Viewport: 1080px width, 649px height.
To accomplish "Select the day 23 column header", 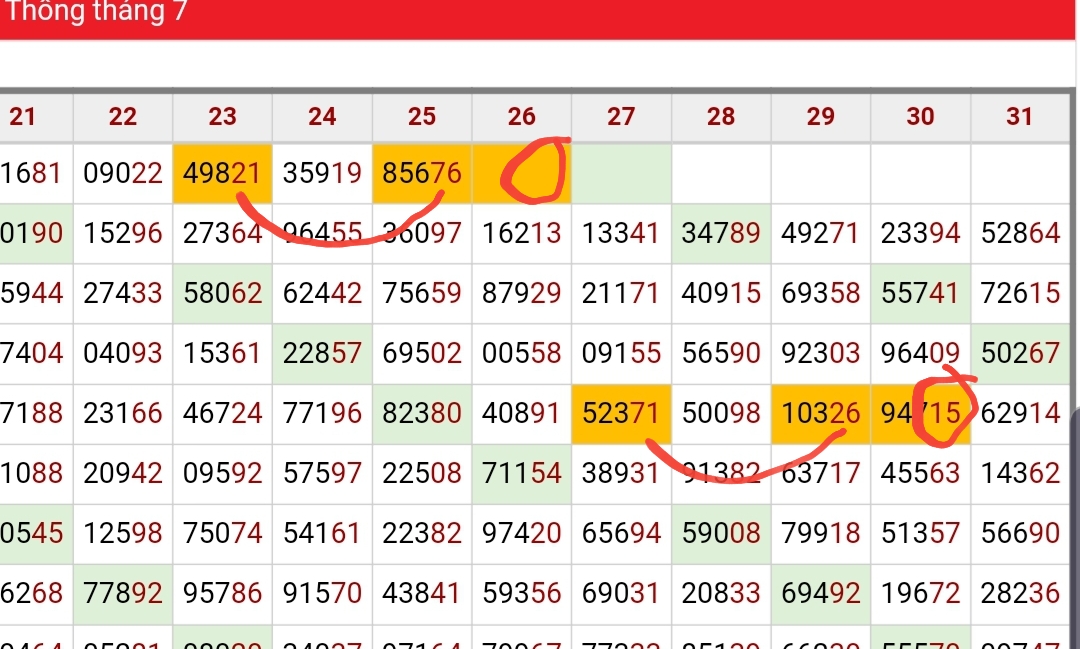I will (x=222, y=116).
